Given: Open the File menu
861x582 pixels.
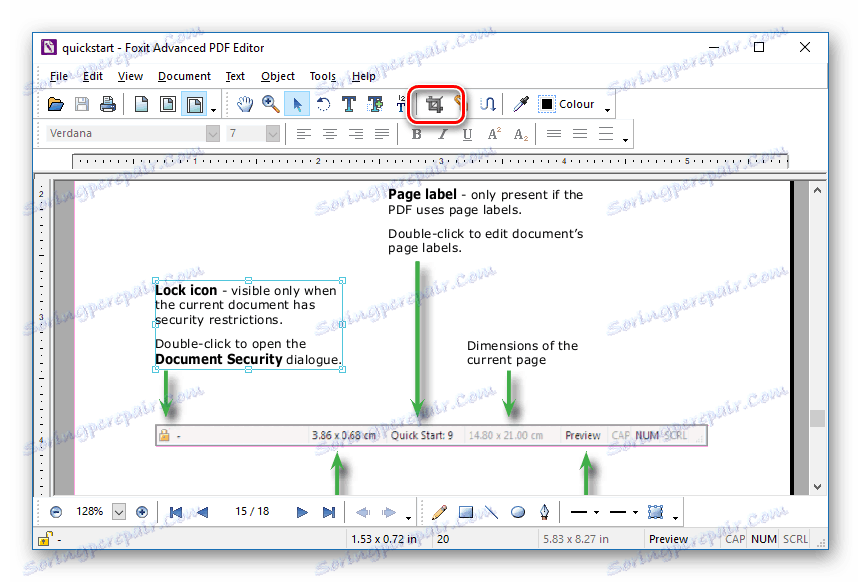Looking at the screenshot, I should tap(59, 76).
